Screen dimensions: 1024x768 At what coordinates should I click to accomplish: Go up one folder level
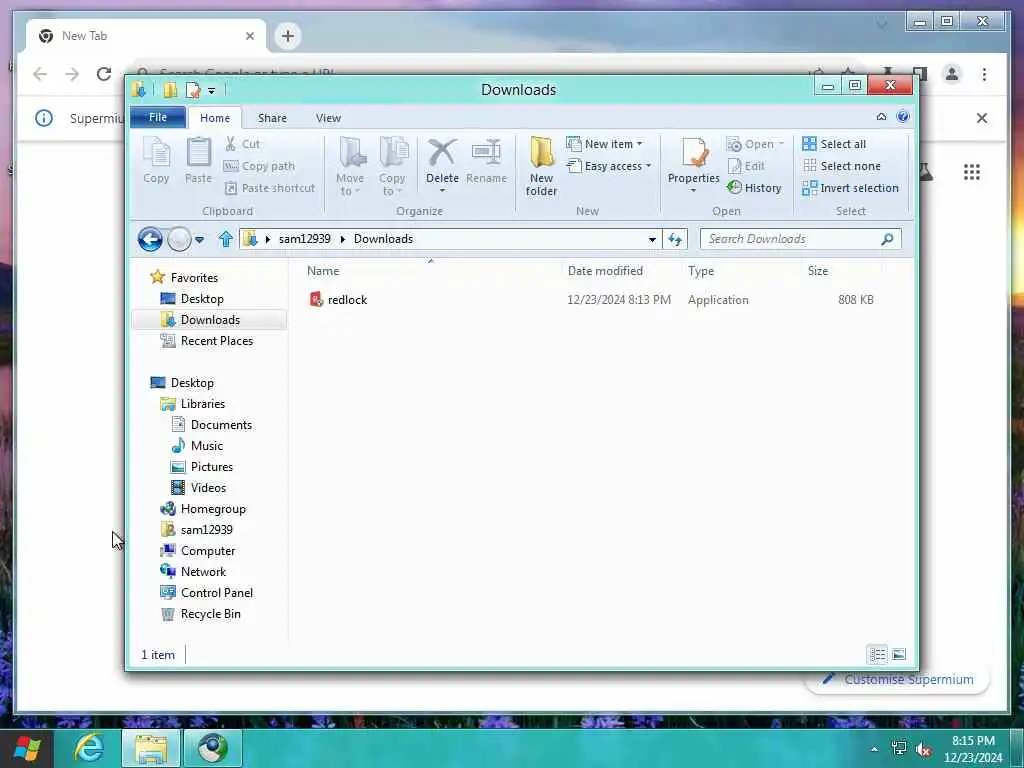[225, 239]
